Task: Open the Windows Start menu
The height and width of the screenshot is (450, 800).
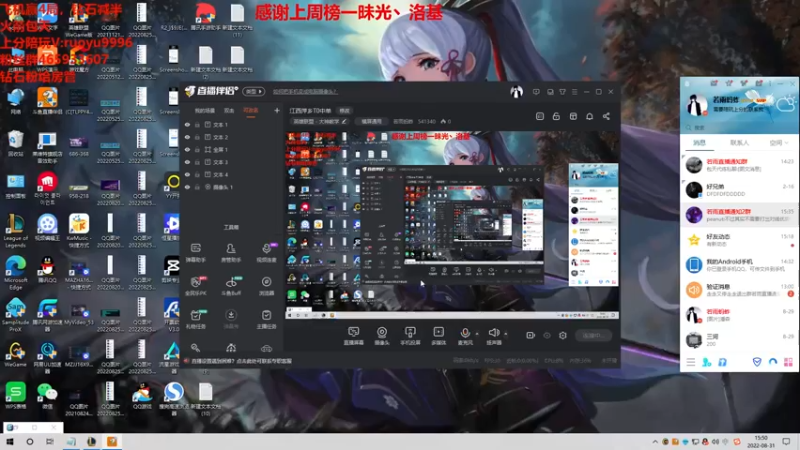Action: tap(10, 442)
